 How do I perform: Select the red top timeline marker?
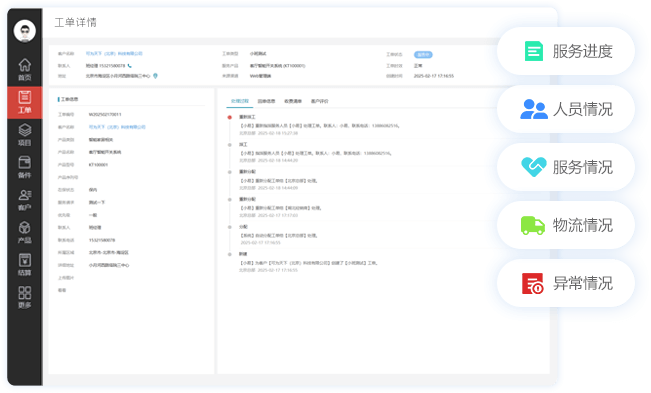point(230,117)
